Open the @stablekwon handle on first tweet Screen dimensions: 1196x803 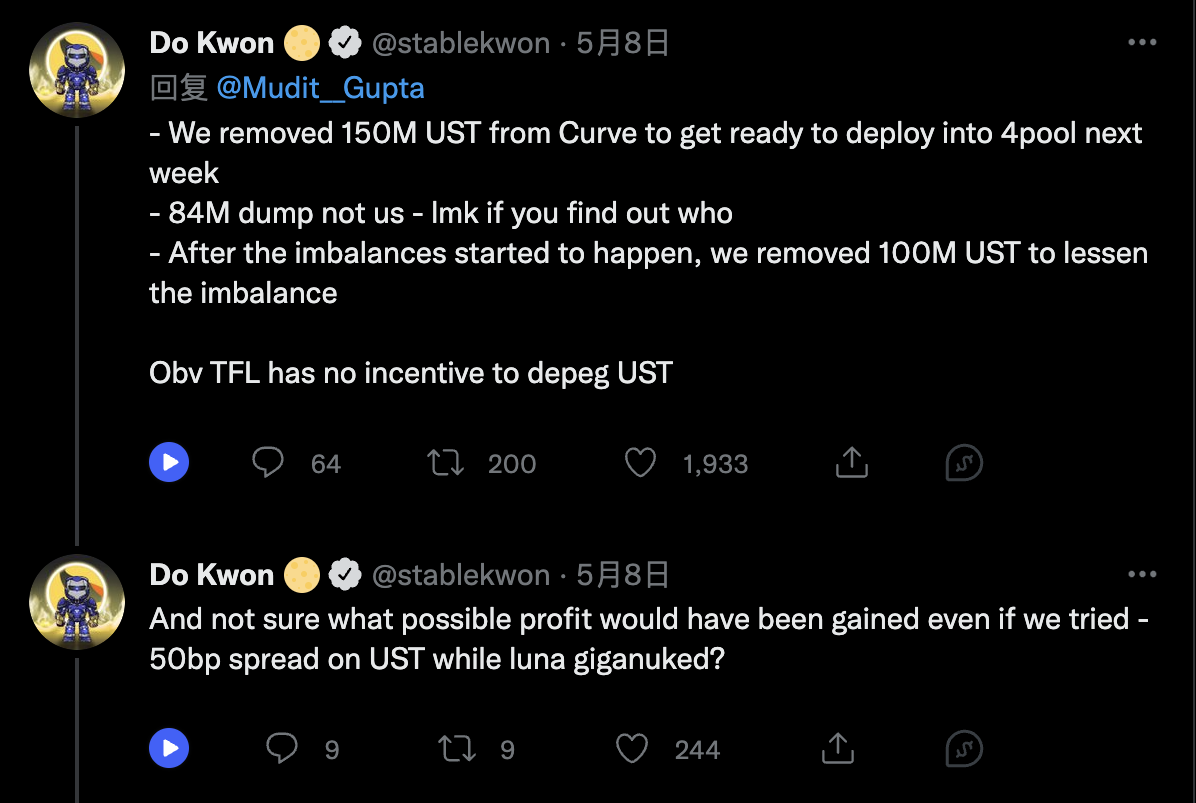[461, 43]
